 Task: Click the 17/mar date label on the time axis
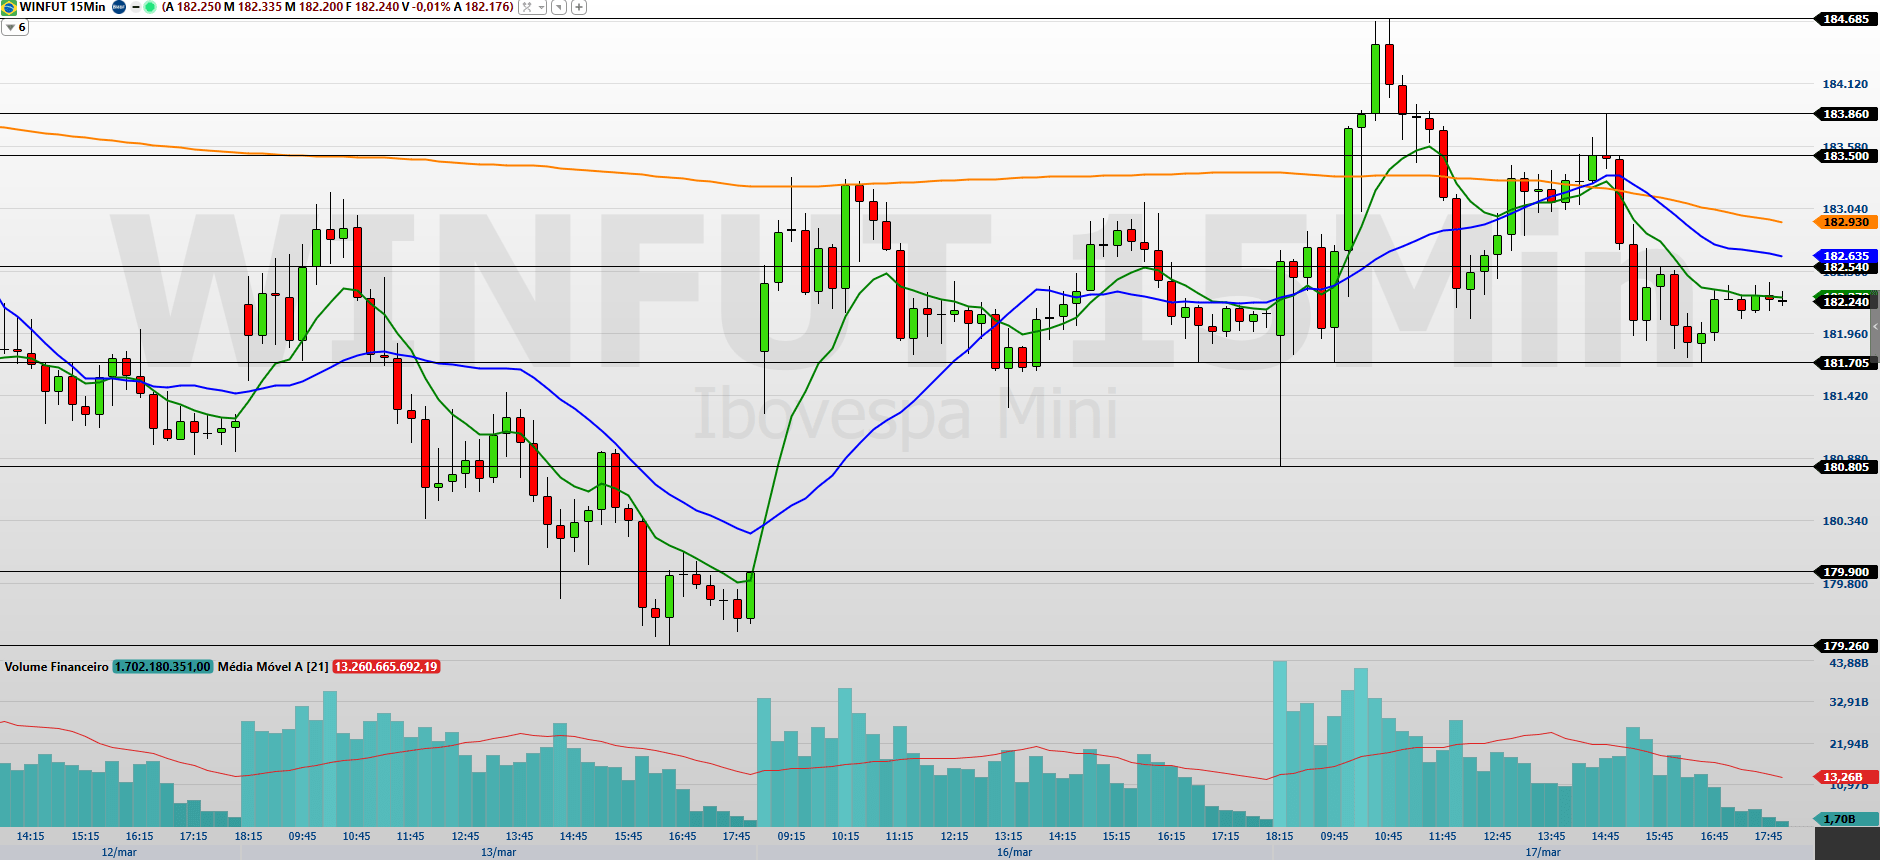tap(1542, 852)
